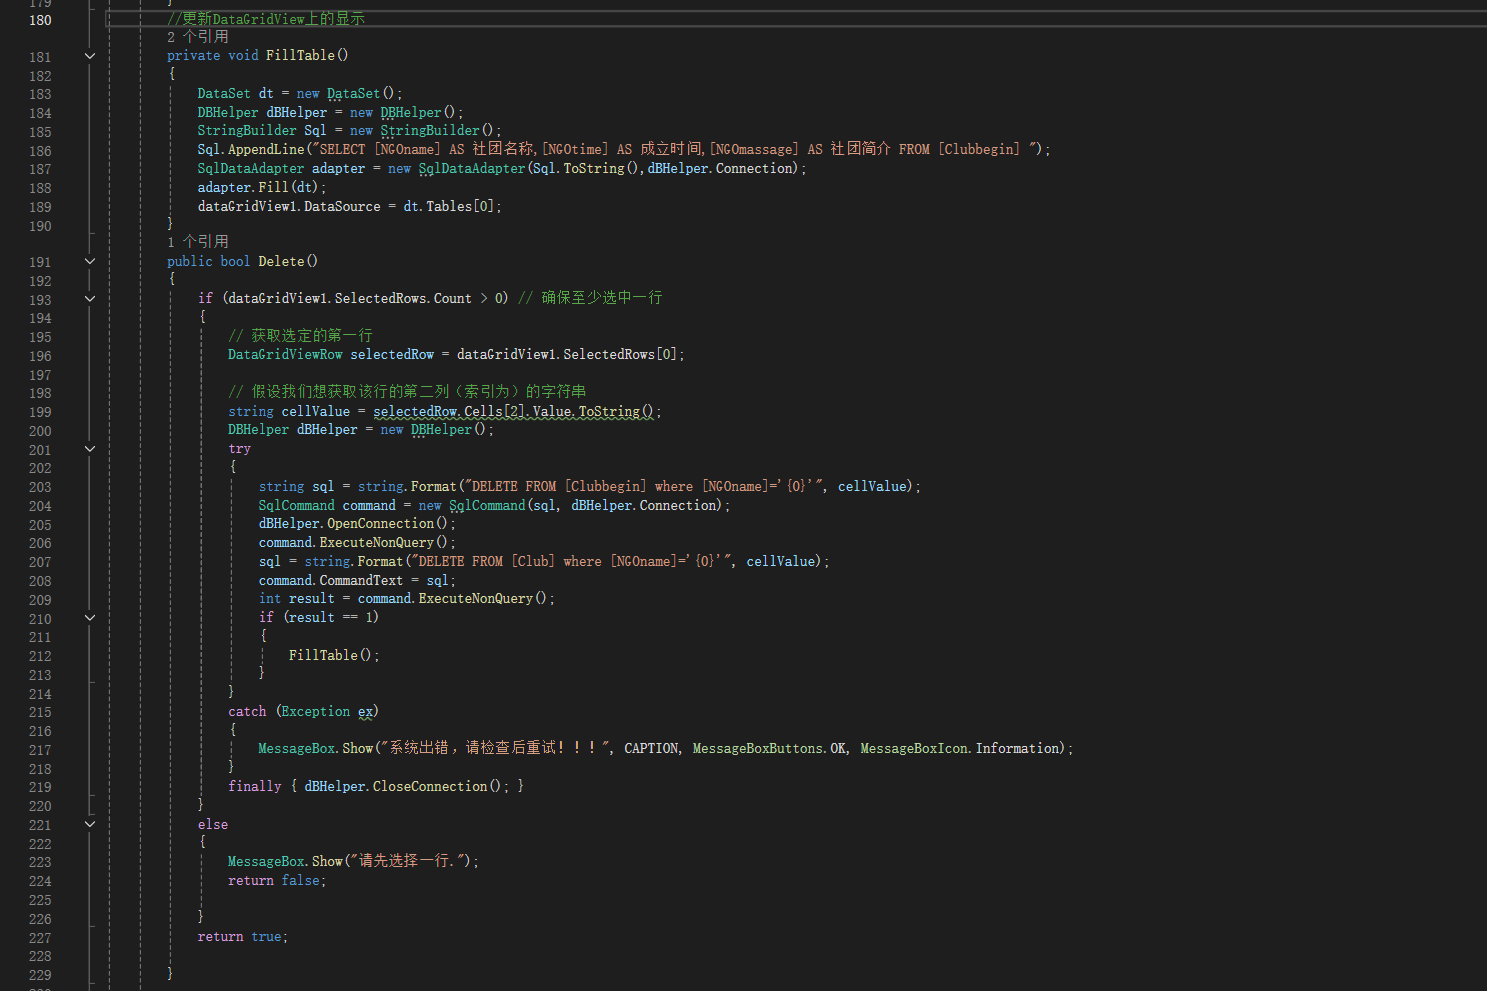Image resolution: width=1487 pixels, height=991 pixels.
Task: Click the FillTable method name in its declaration
Action: tap(300, 56)
